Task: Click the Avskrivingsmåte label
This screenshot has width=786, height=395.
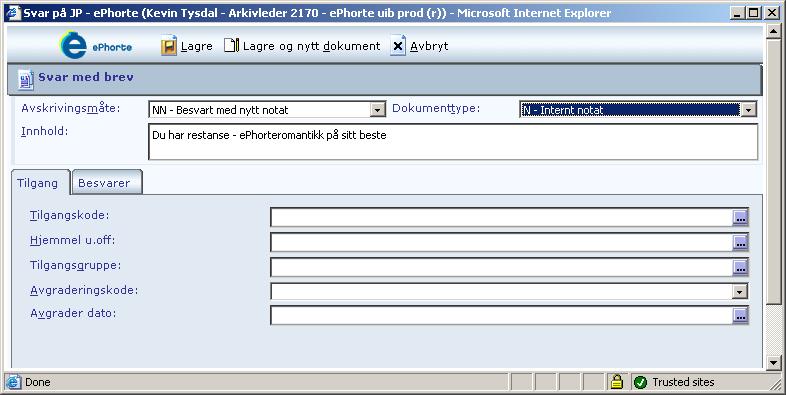Action: (71, 108)
